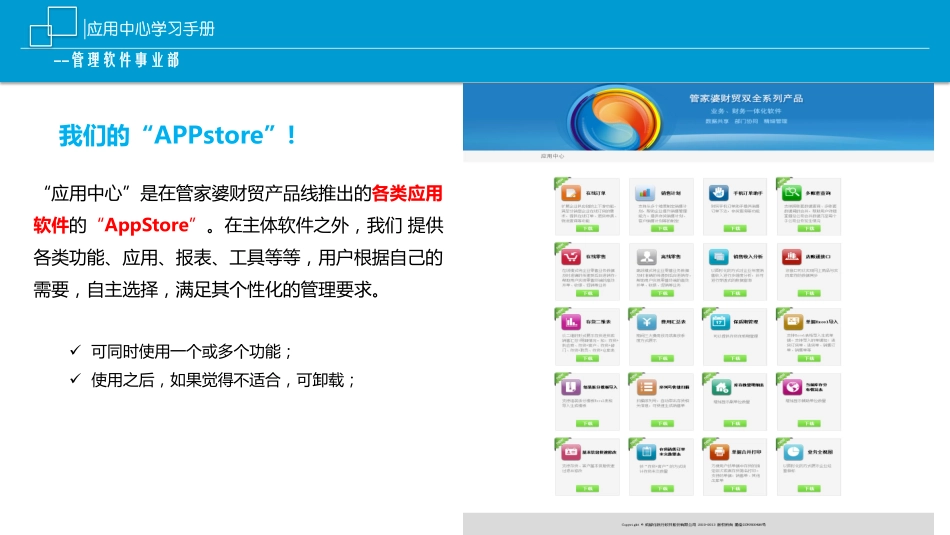Image resolution: width=950 pixels, height=535 pixels.
Task: Click the bar chart 销售计划 app icon
Action: click(x=645, y=193)
